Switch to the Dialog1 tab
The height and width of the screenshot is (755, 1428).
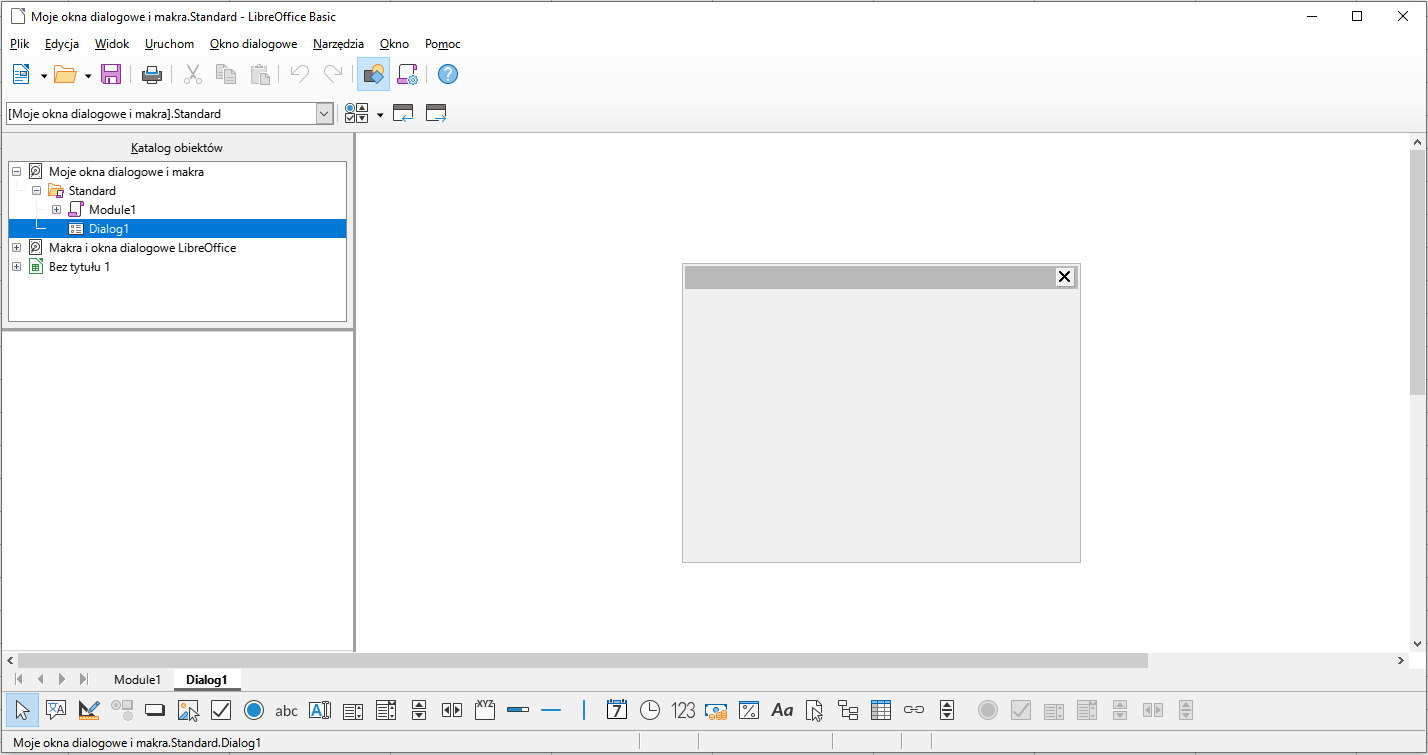[207, 680]
